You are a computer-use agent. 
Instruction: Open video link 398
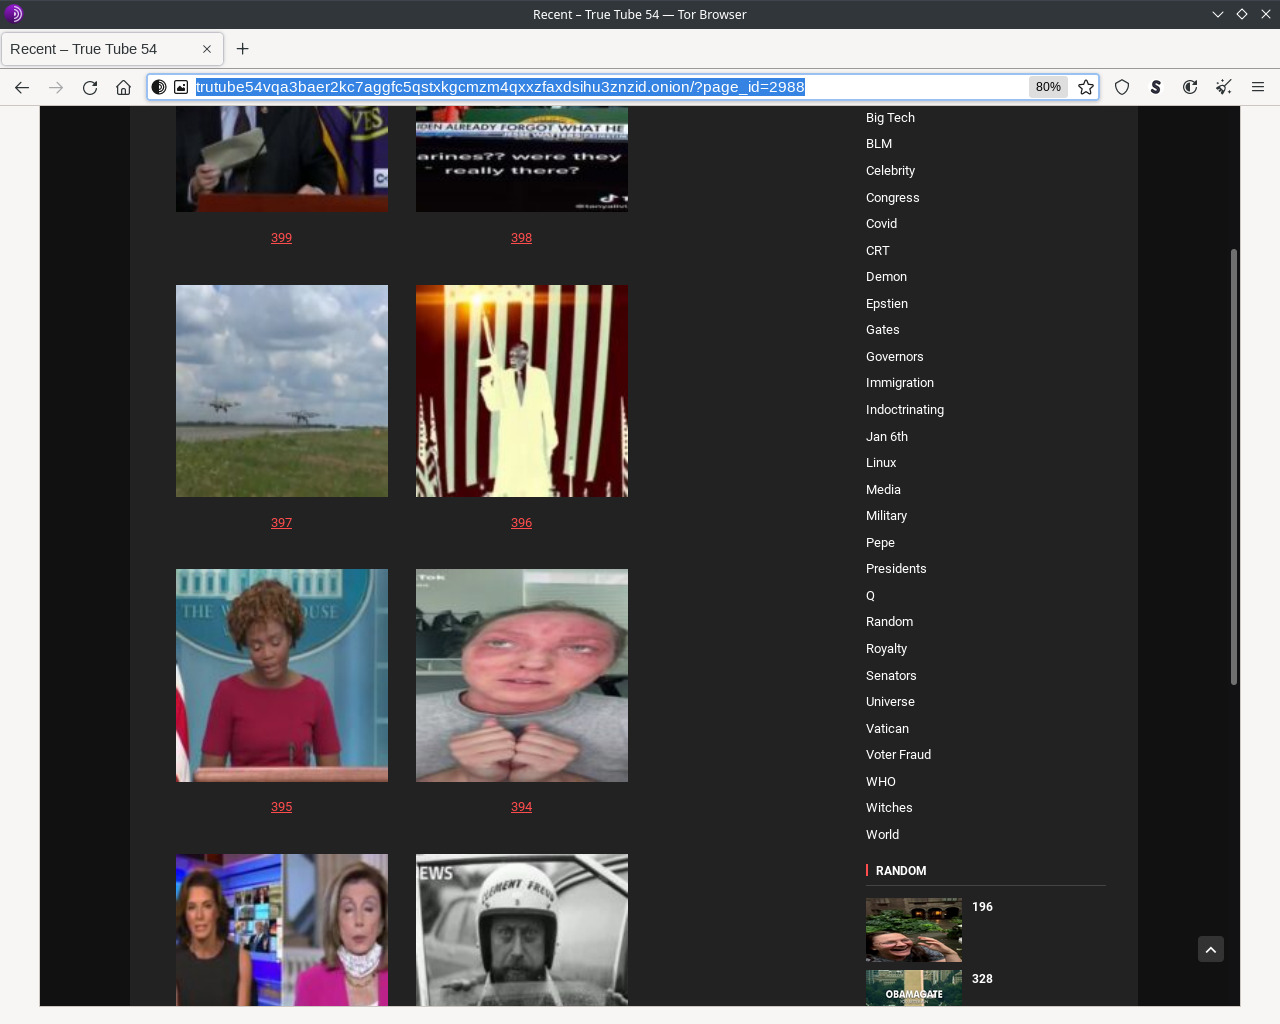click(521, 238)
